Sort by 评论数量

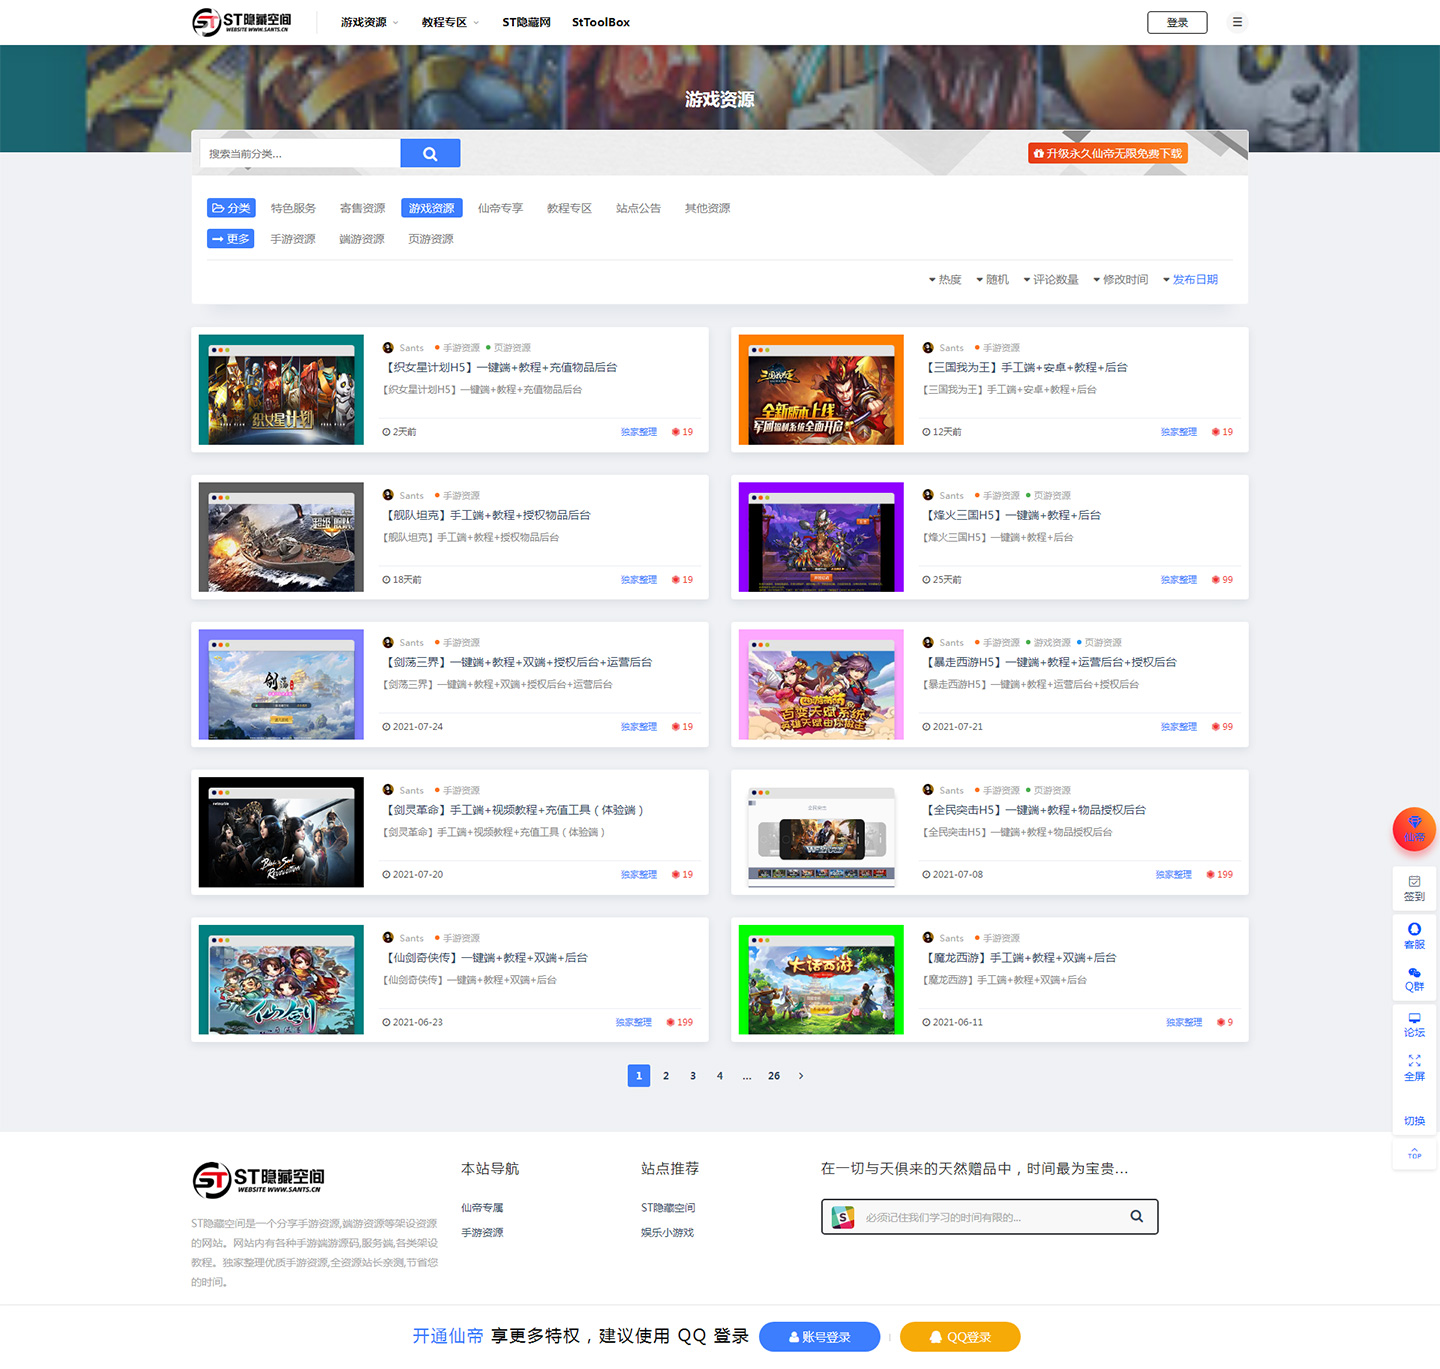click(x=1051, y=280)
